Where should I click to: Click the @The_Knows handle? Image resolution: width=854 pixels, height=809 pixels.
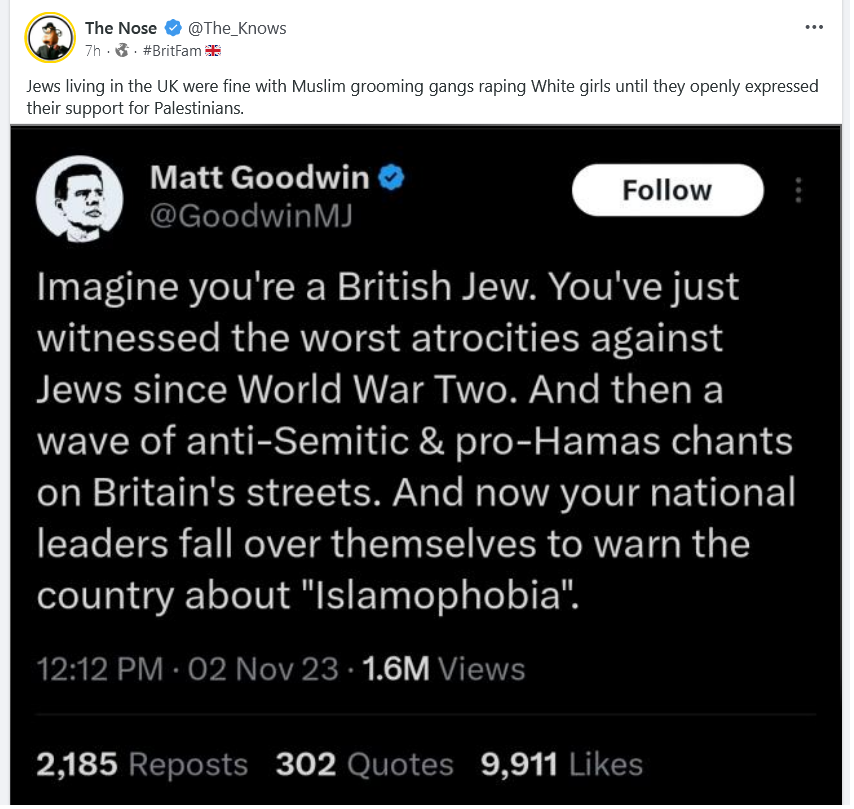pyautogui.click(x=237, y=28)
